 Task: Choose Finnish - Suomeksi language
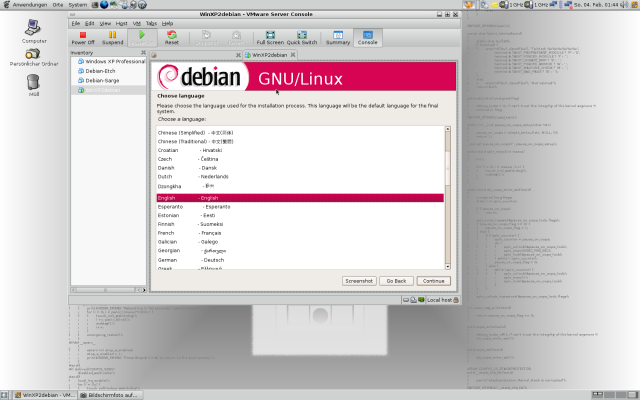point(300,224)
